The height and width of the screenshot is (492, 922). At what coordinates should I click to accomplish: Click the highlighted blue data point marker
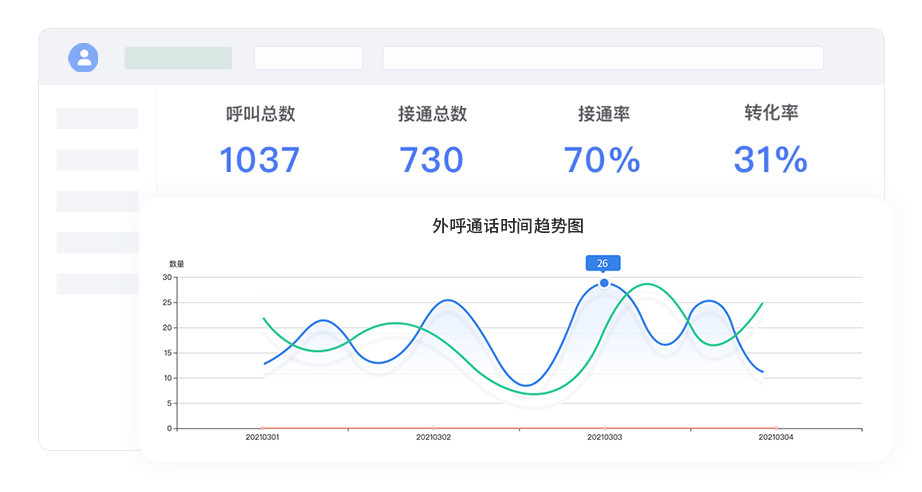click(x=604, y=283)
